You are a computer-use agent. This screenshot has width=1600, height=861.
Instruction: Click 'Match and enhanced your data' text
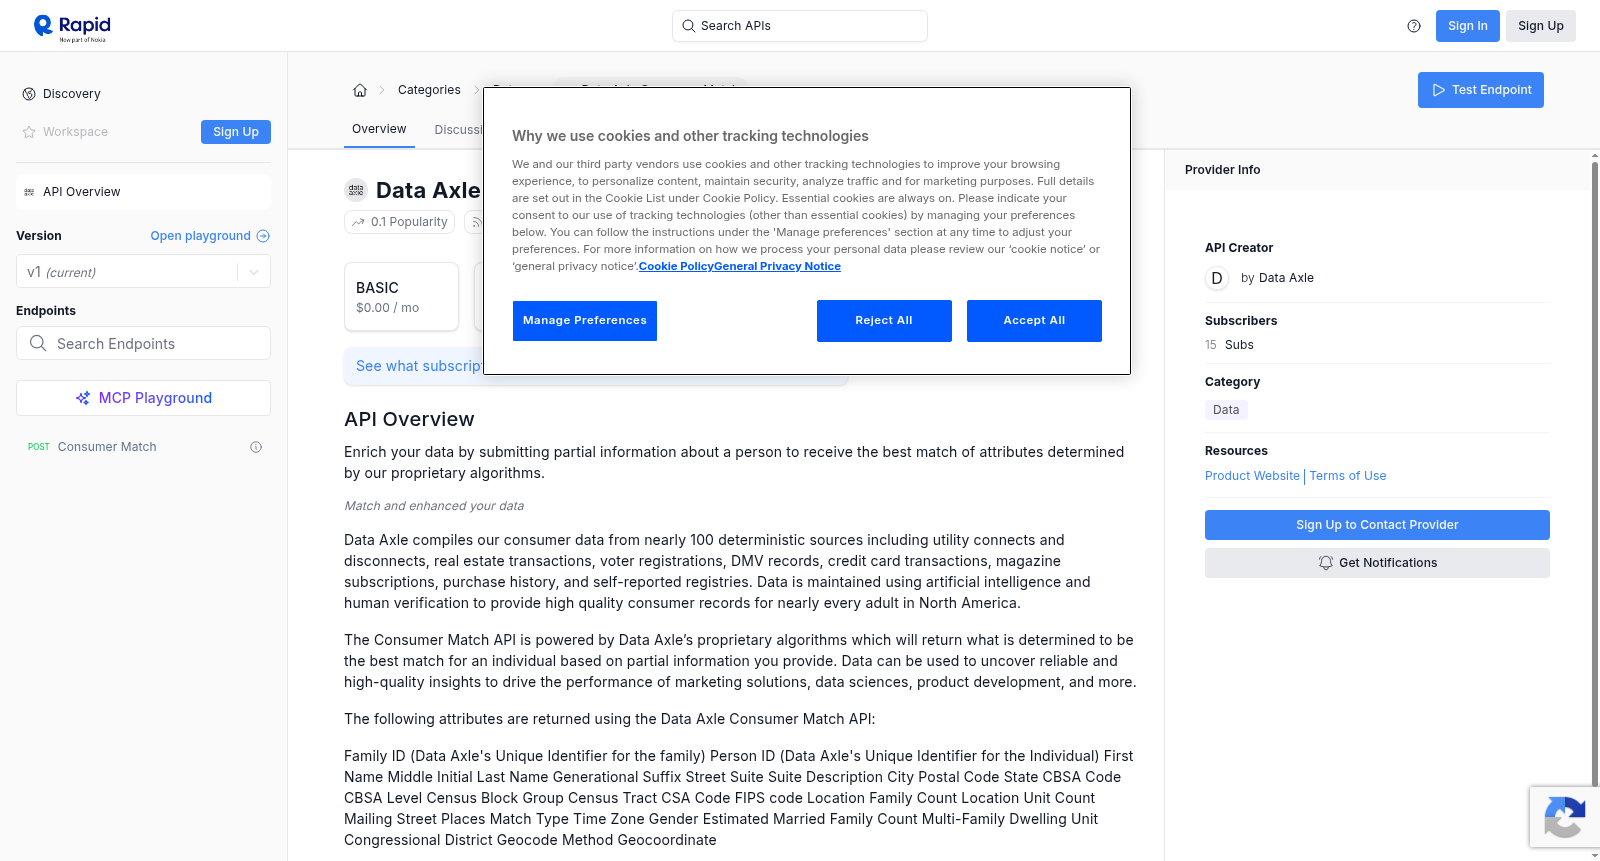pos(434,506)
